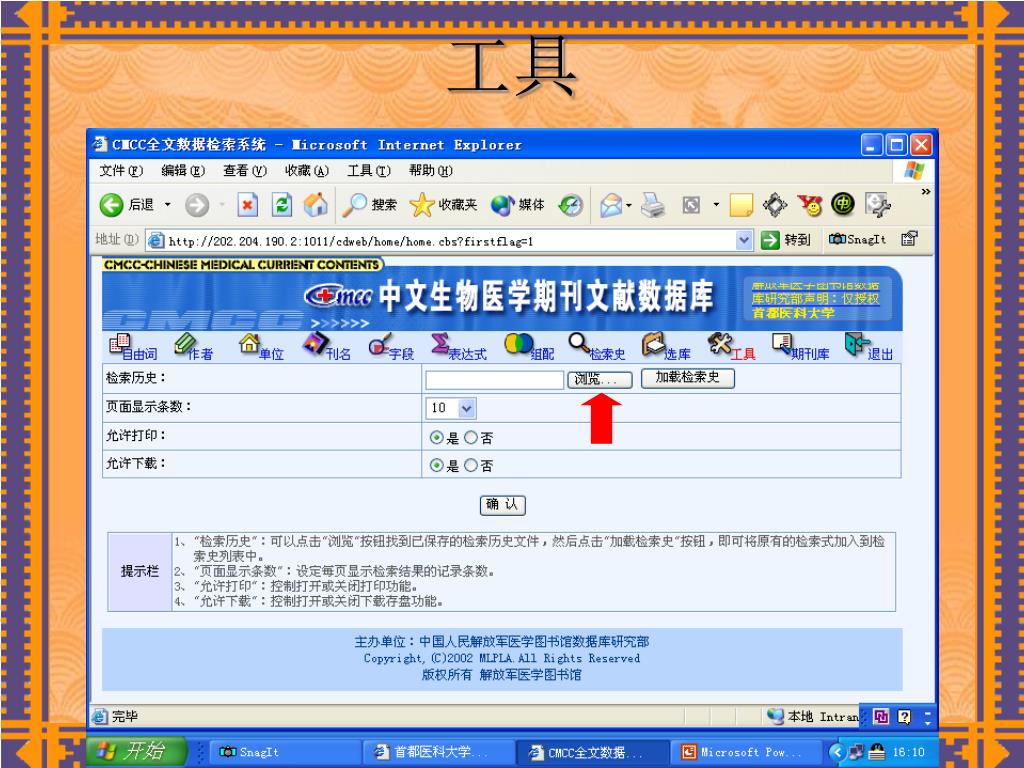1024x768 pixels.
Task: Expand the address bar URL dropdown arrow
Action: tap(744, 240)
